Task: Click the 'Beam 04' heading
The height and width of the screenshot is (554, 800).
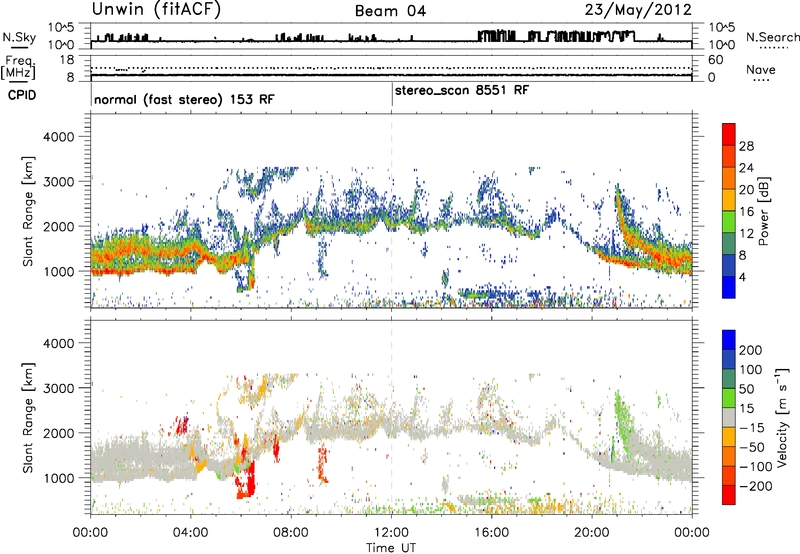Action: click(390, 11)
